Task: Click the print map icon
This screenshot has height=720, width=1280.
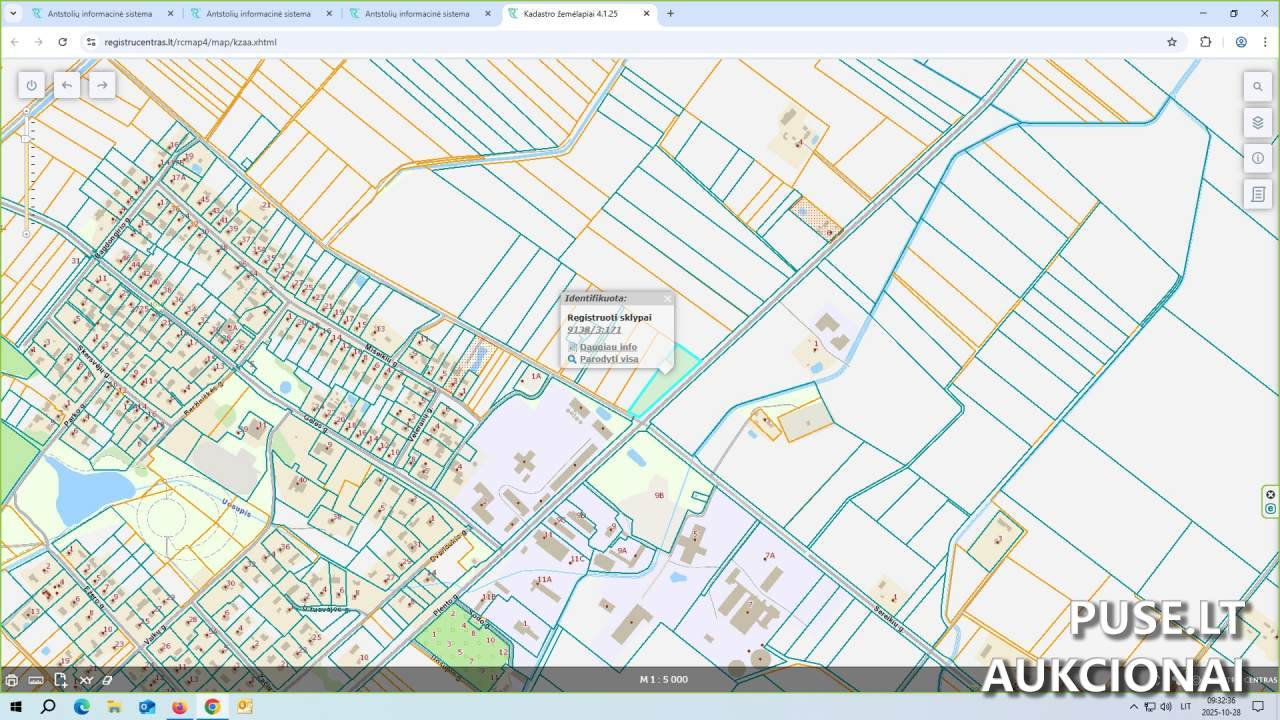Action: pos(12,680)
